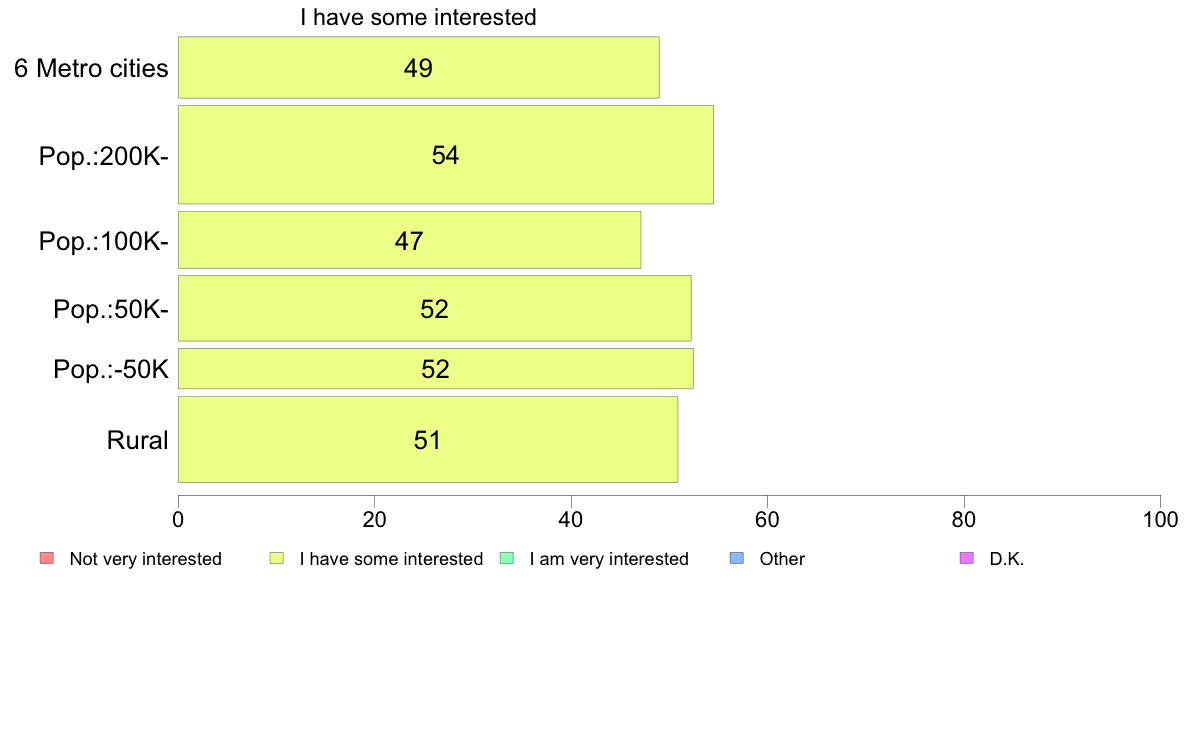Viewport: 1188px width, 736px height.
Task: Click the Rural category label
Action: click(x=137, y=440)
